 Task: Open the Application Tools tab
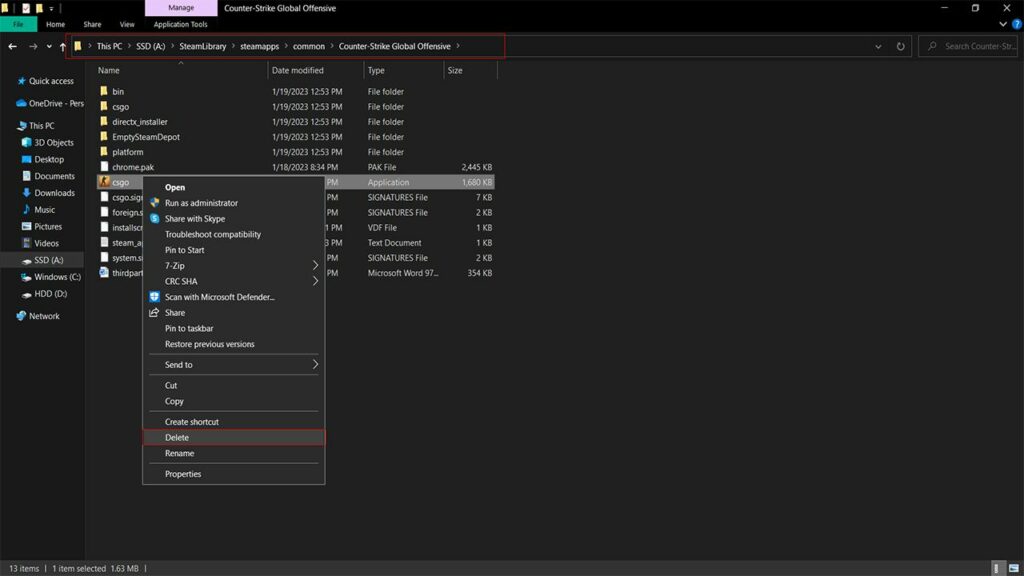[180, 24]
